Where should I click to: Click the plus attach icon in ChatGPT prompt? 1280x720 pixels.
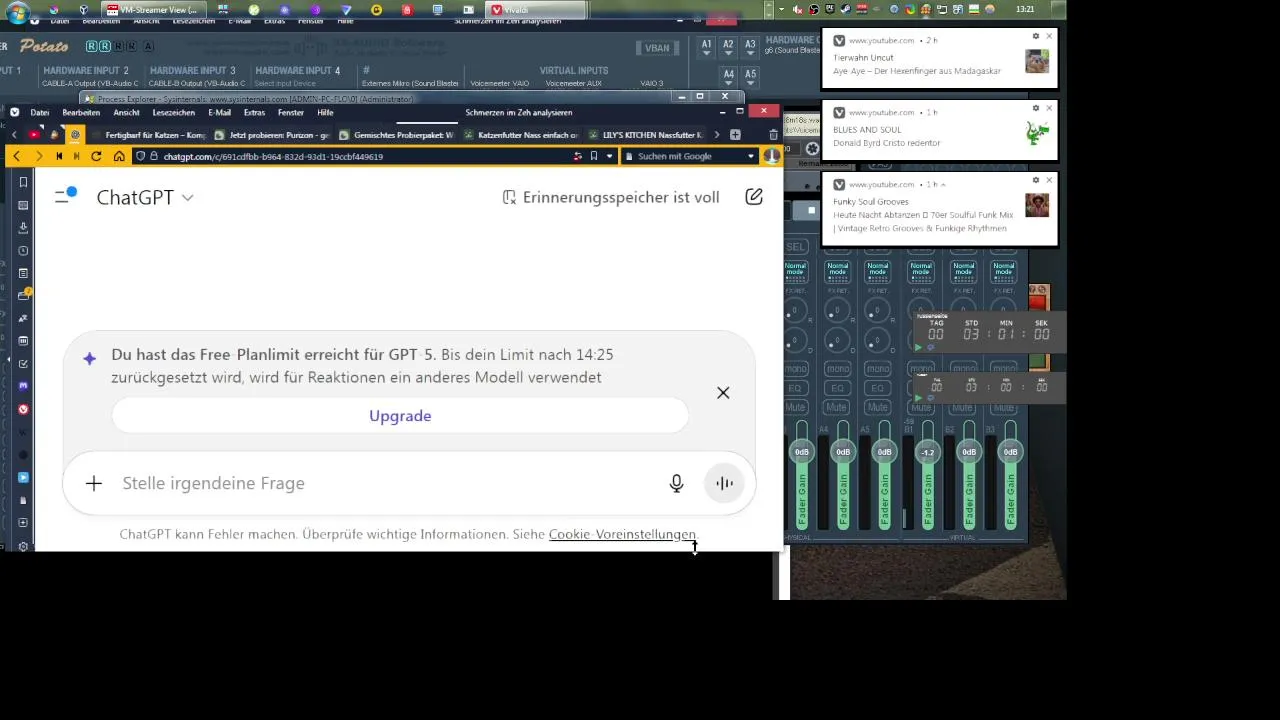[x=94, y=483]
